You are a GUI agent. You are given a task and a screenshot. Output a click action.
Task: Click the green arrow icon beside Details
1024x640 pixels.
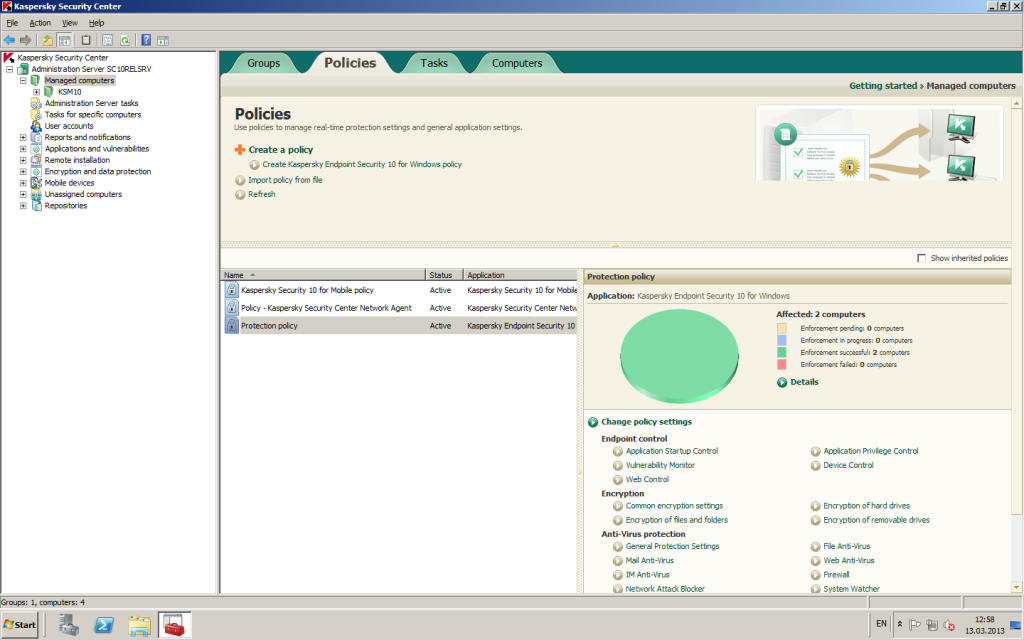[x=782, y=382]
